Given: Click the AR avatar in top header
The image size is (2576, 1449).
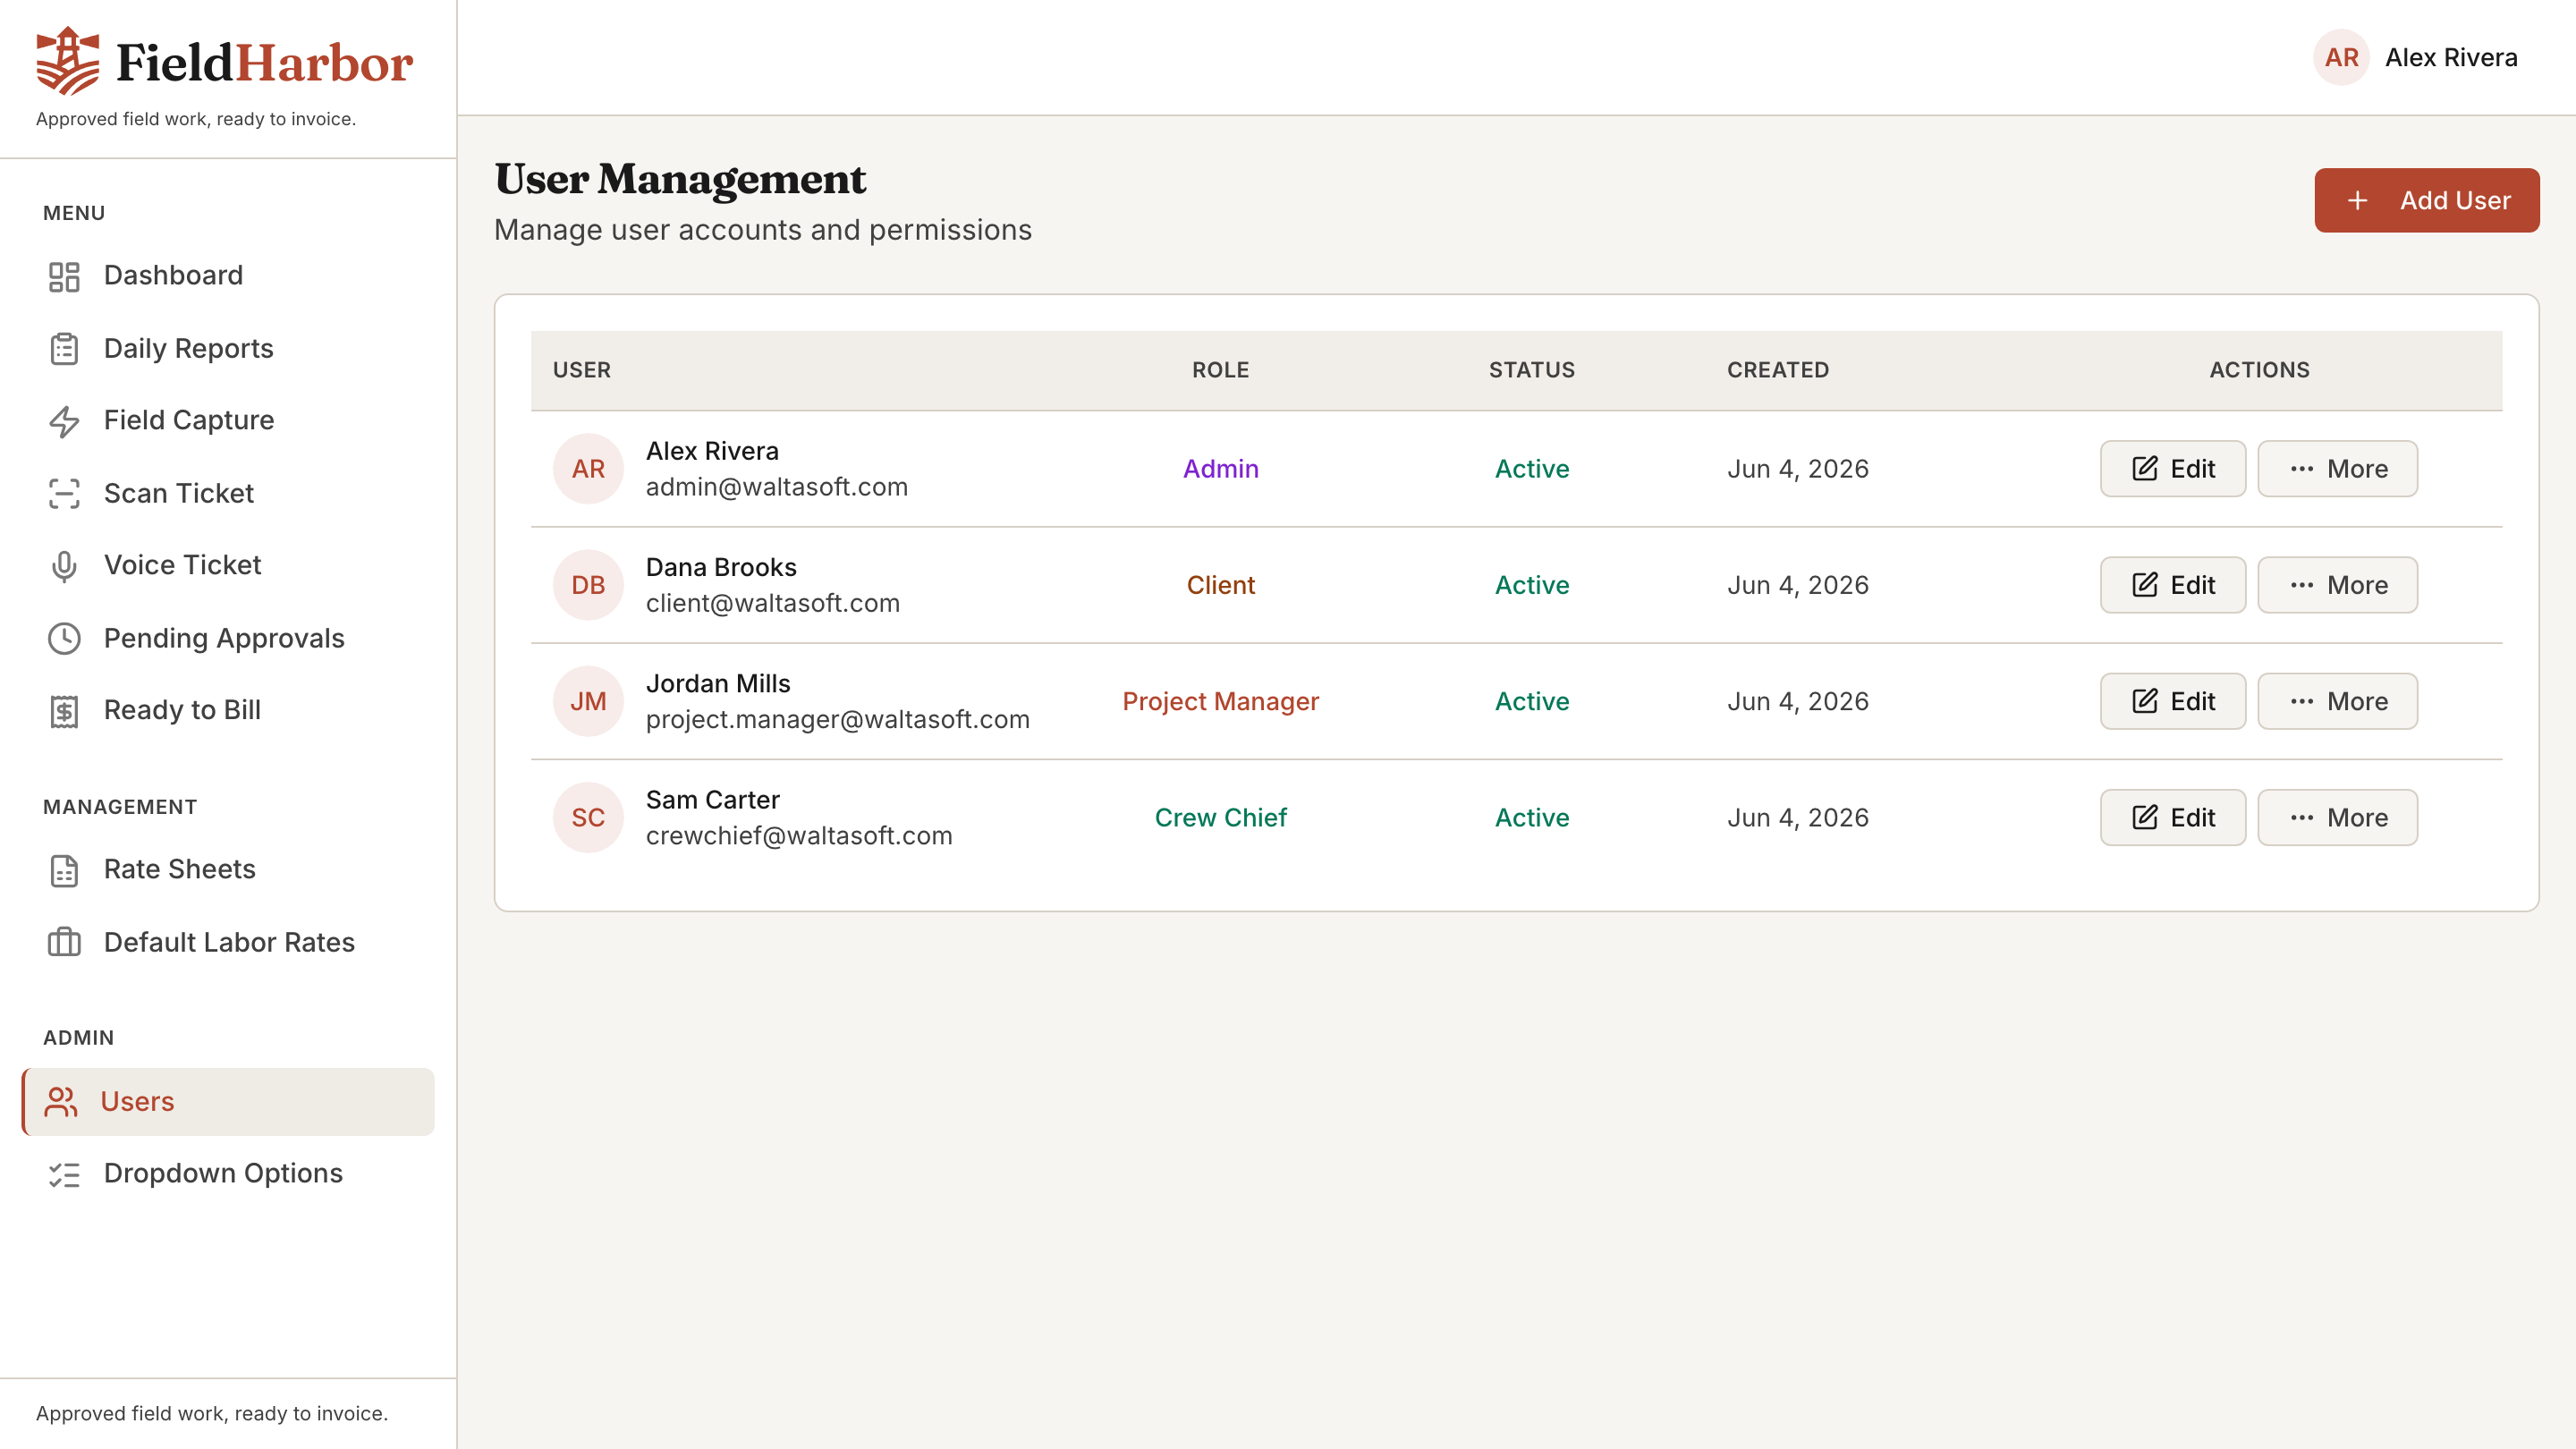Looking at the screenshot, I should (x=2341, y=58).
